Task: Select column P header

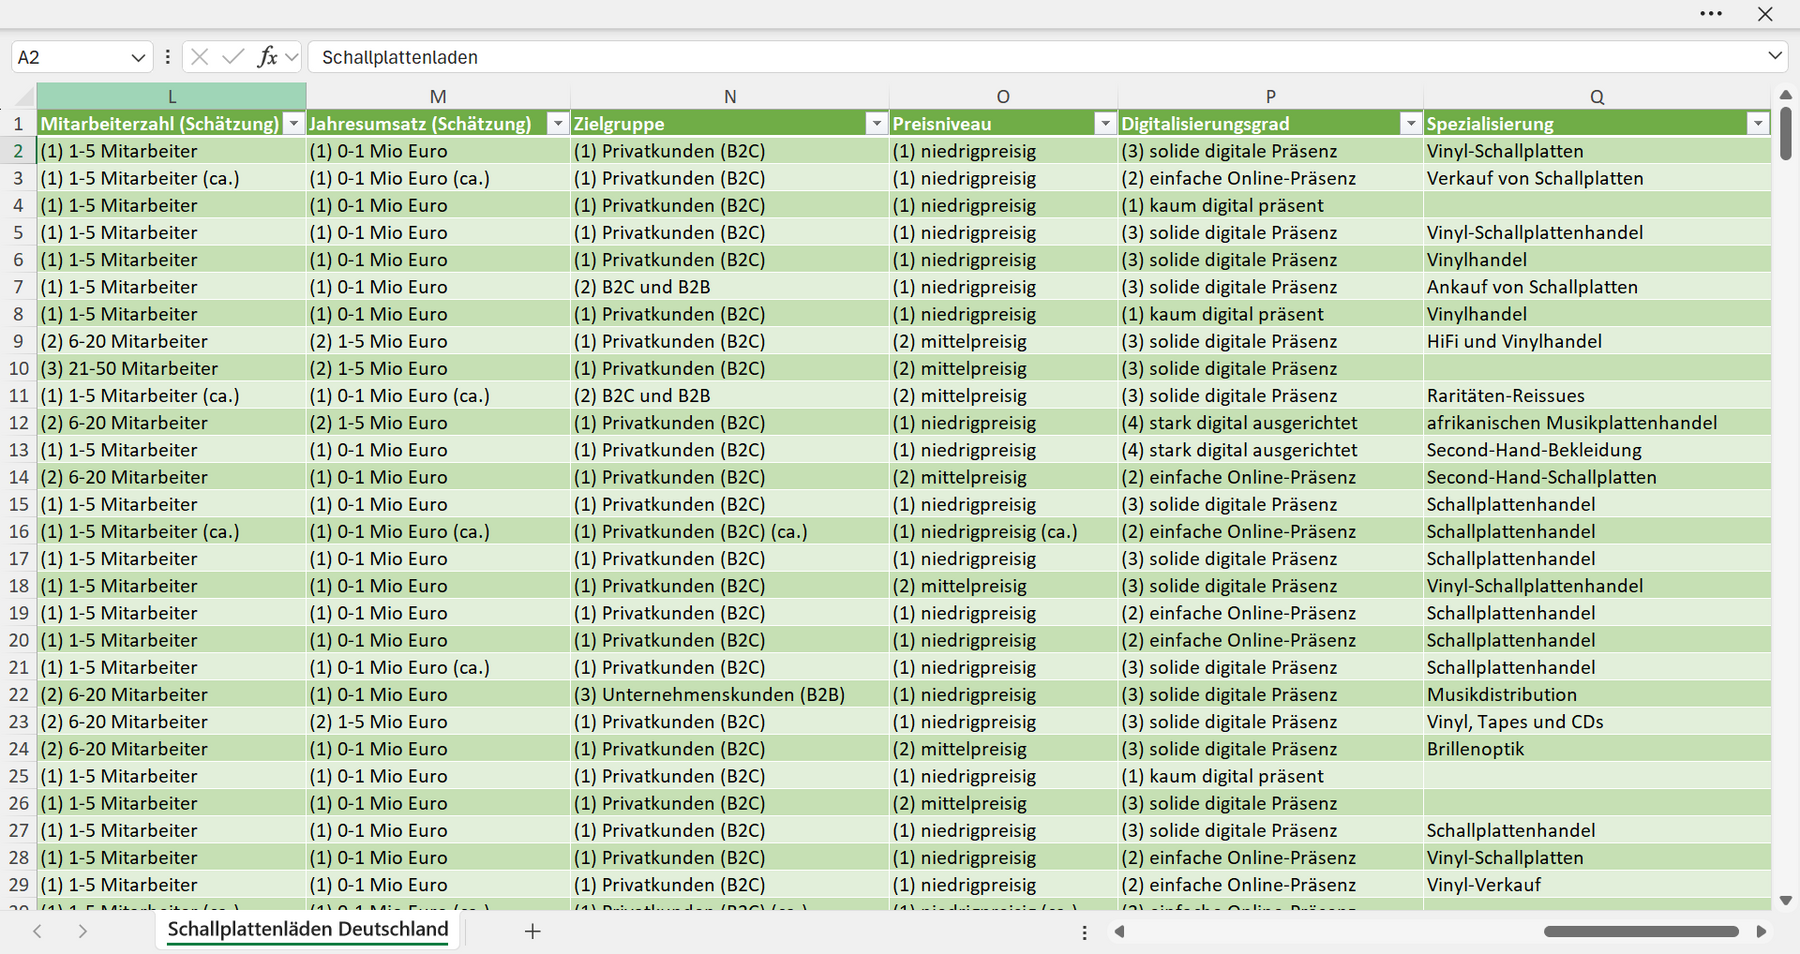Action: (1270, 97)
